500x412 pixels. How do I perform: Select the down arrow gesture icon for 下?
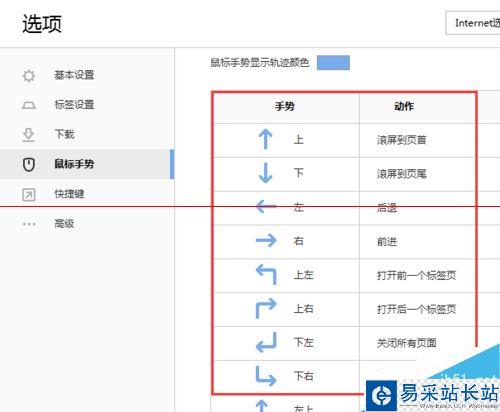click(x=266, y=173)
